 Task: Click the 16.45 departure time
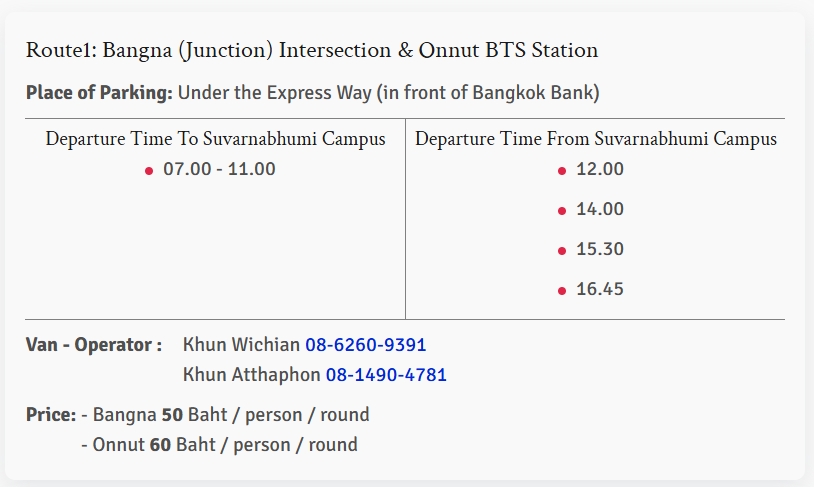[x=600, y=289]
